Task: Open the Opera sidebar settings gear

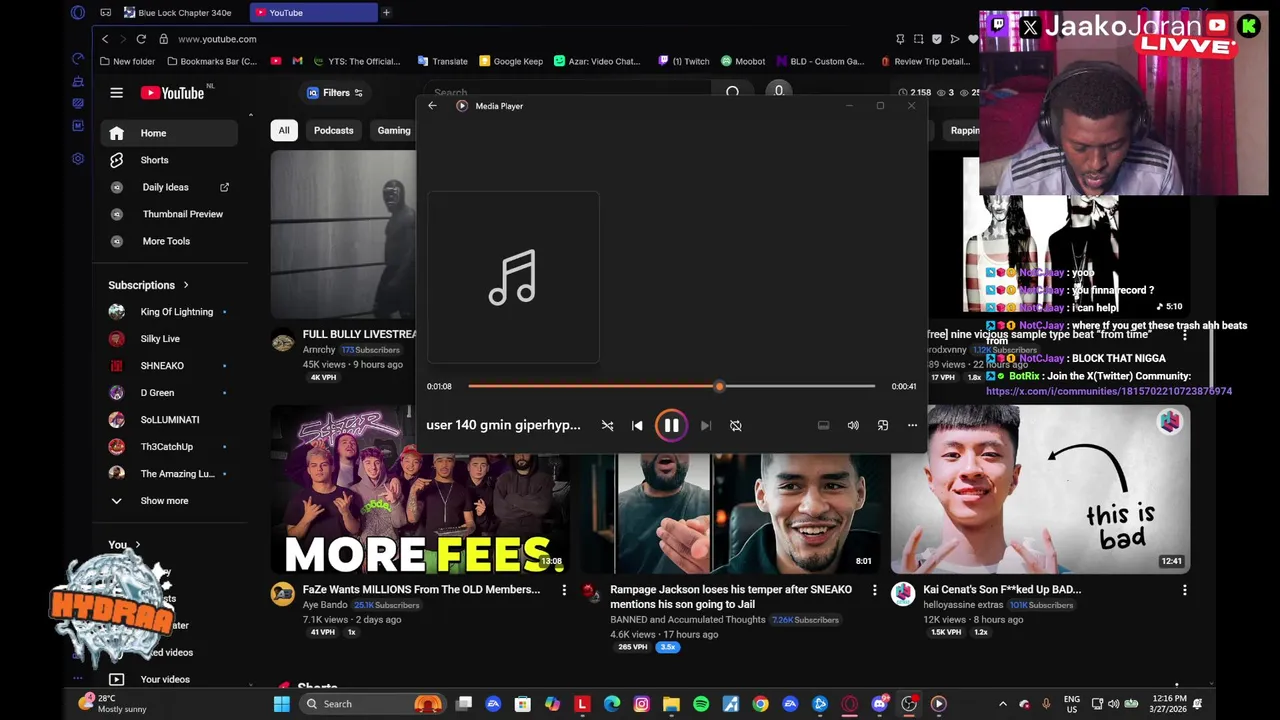Action: click(78, 159)
